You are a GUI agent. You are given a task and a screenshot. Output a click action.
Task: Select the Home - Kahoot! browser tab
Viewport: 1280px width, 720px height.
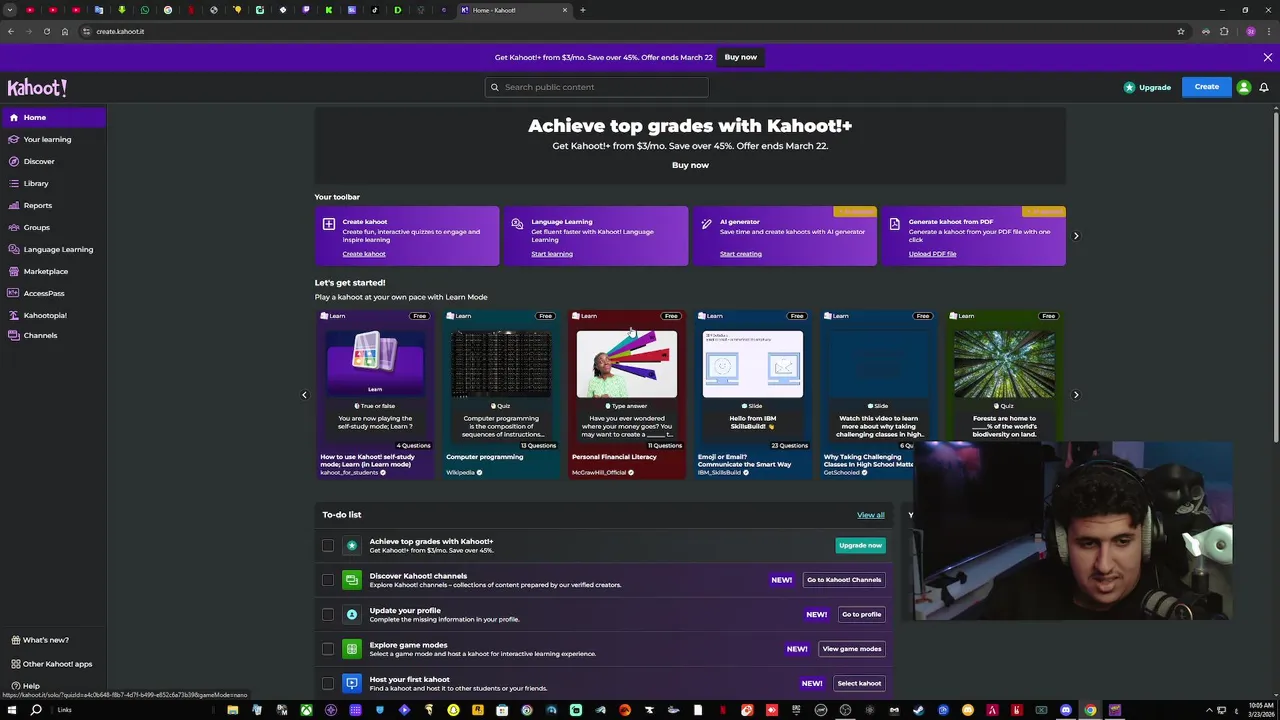pos(514,10)
